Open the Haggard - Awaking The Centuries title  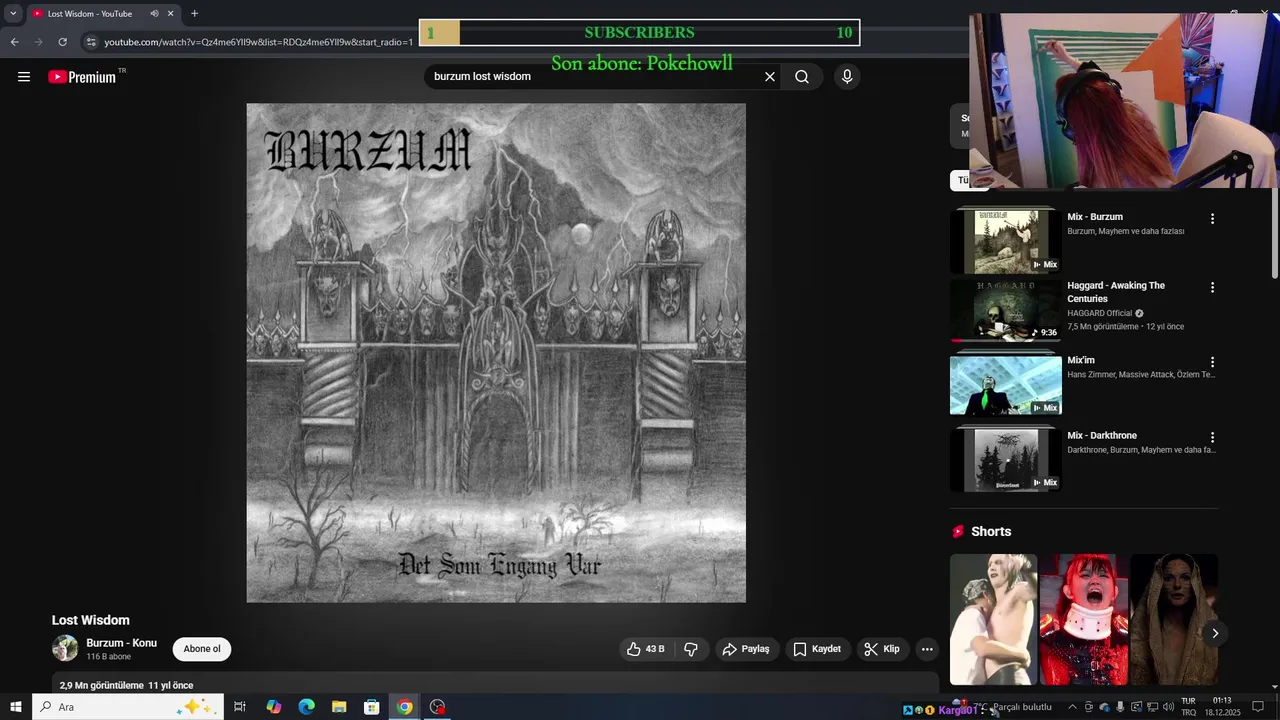click(1116, 292)
